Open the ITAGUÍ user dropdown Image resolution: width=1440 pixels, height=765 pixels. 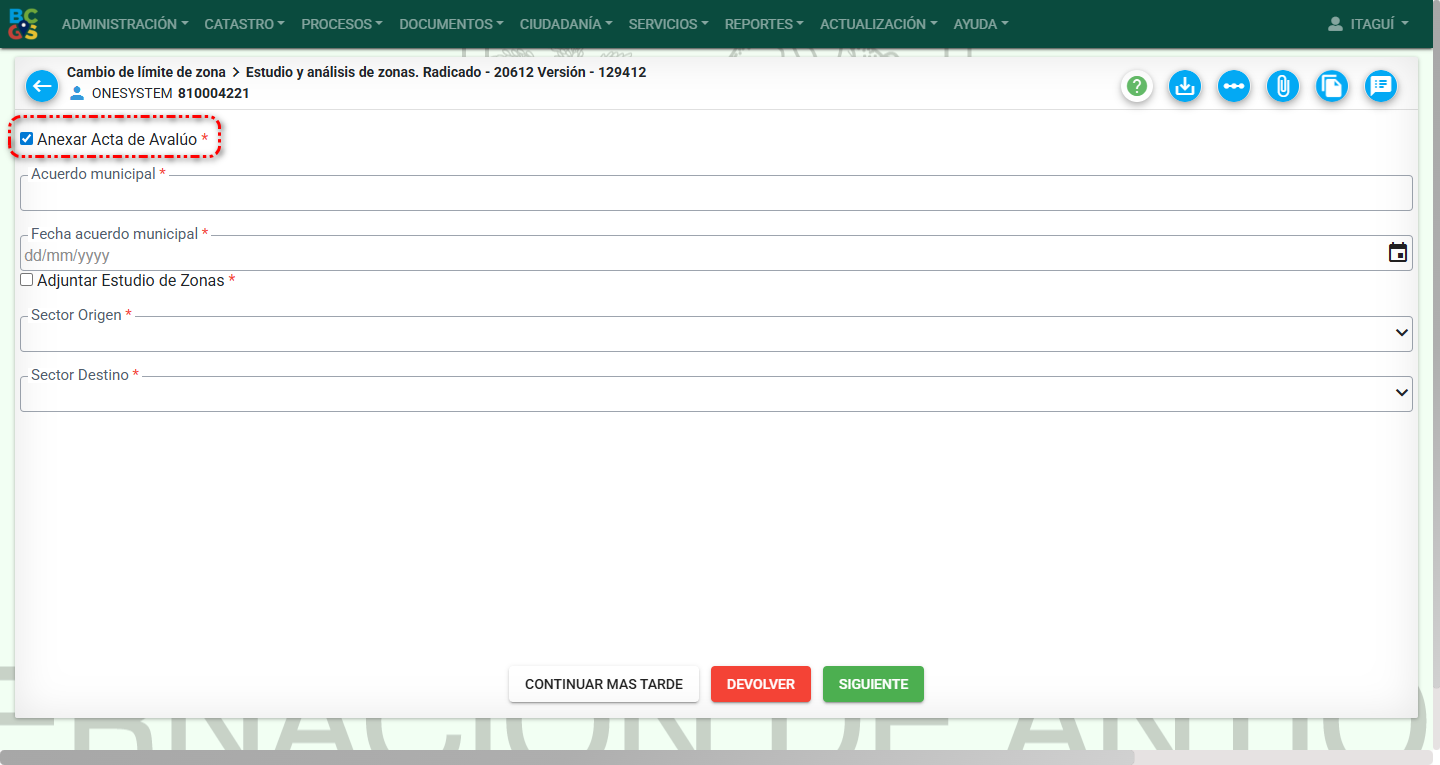(x=1368, y=24)
